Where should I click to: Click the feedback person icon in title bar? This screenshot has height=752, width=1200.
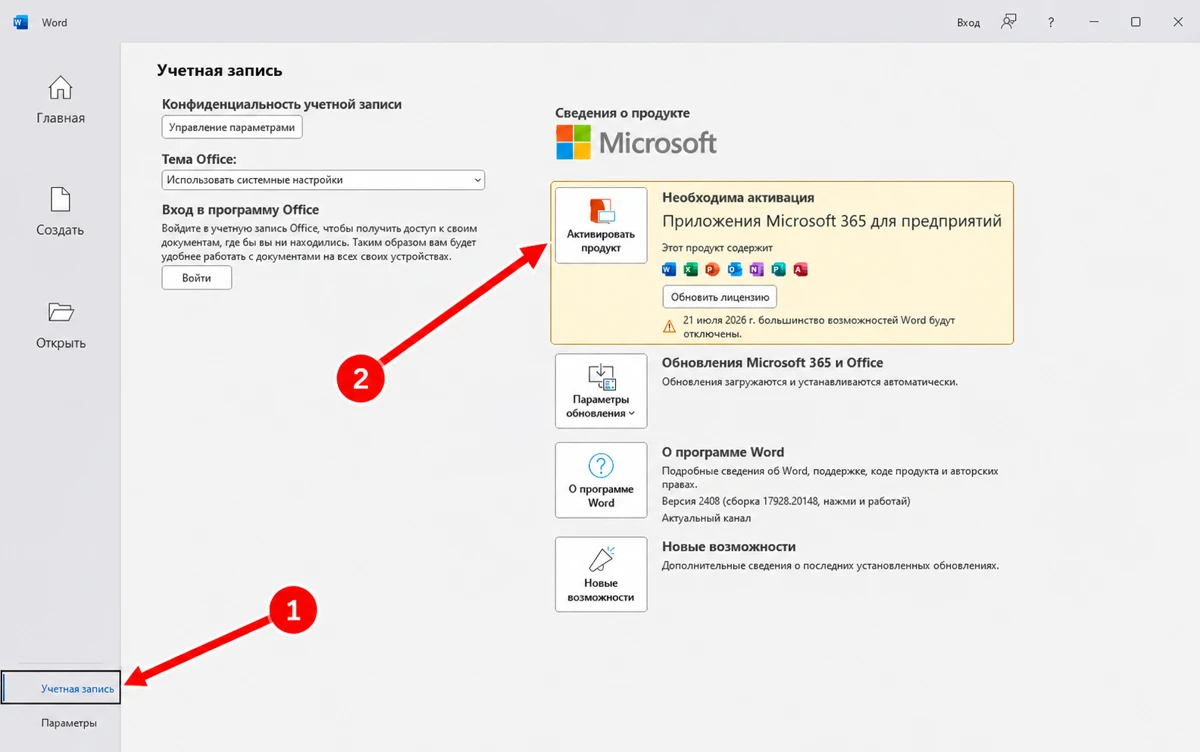[1009, 22]
